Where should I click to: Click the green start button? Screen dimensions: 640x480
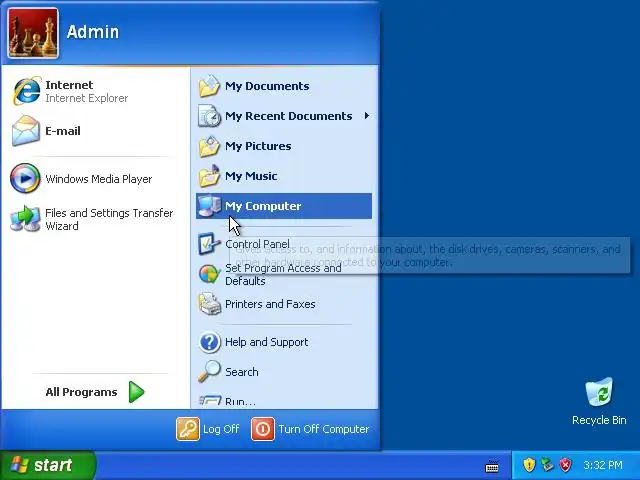[48, 465]
